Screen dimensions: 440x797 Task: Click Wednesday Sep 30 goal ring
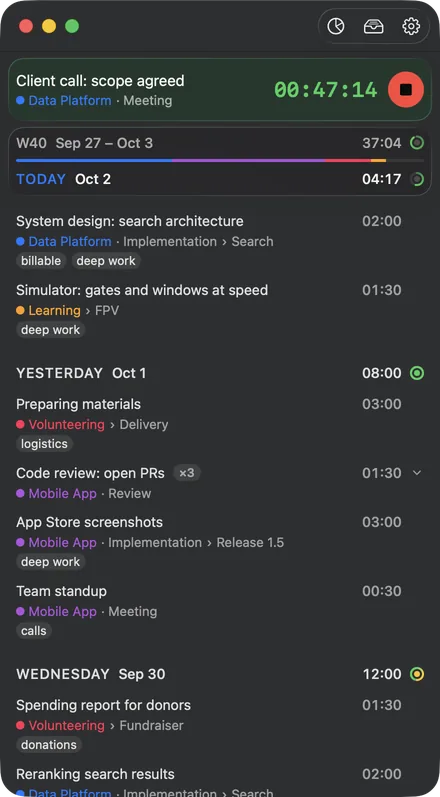point(417,674)
